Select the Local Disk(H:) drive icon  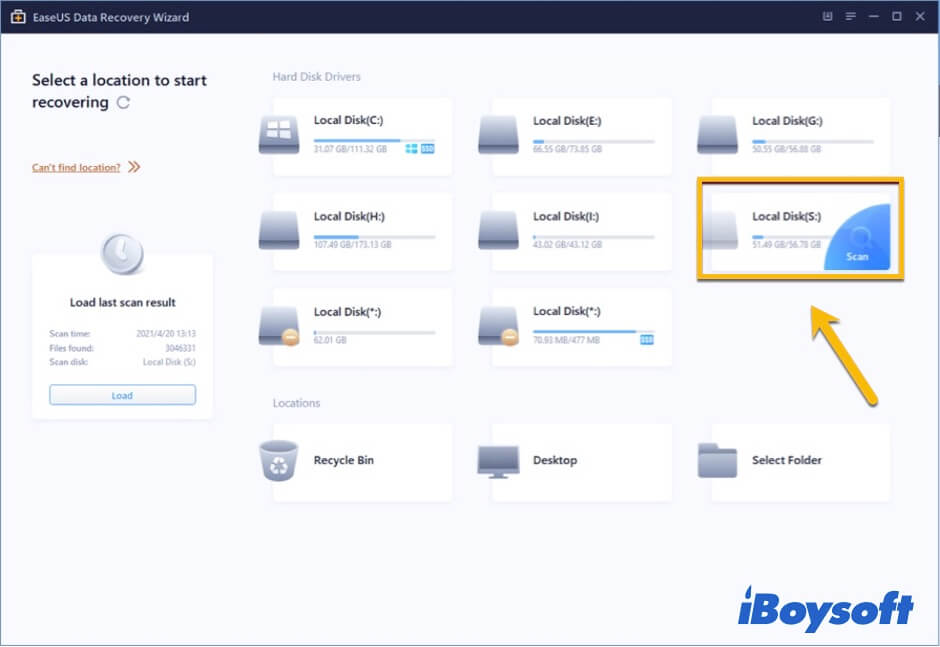click(279, 230)
